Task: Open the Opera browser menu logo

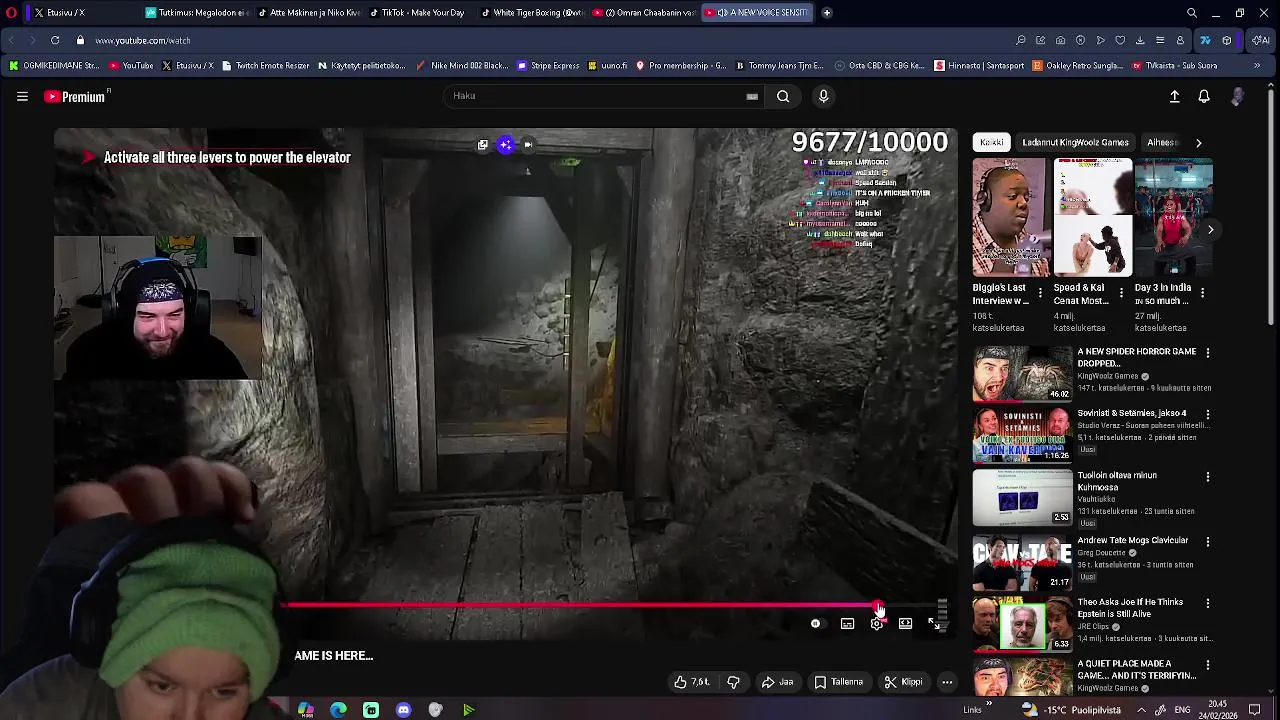Action: point(11,13)
